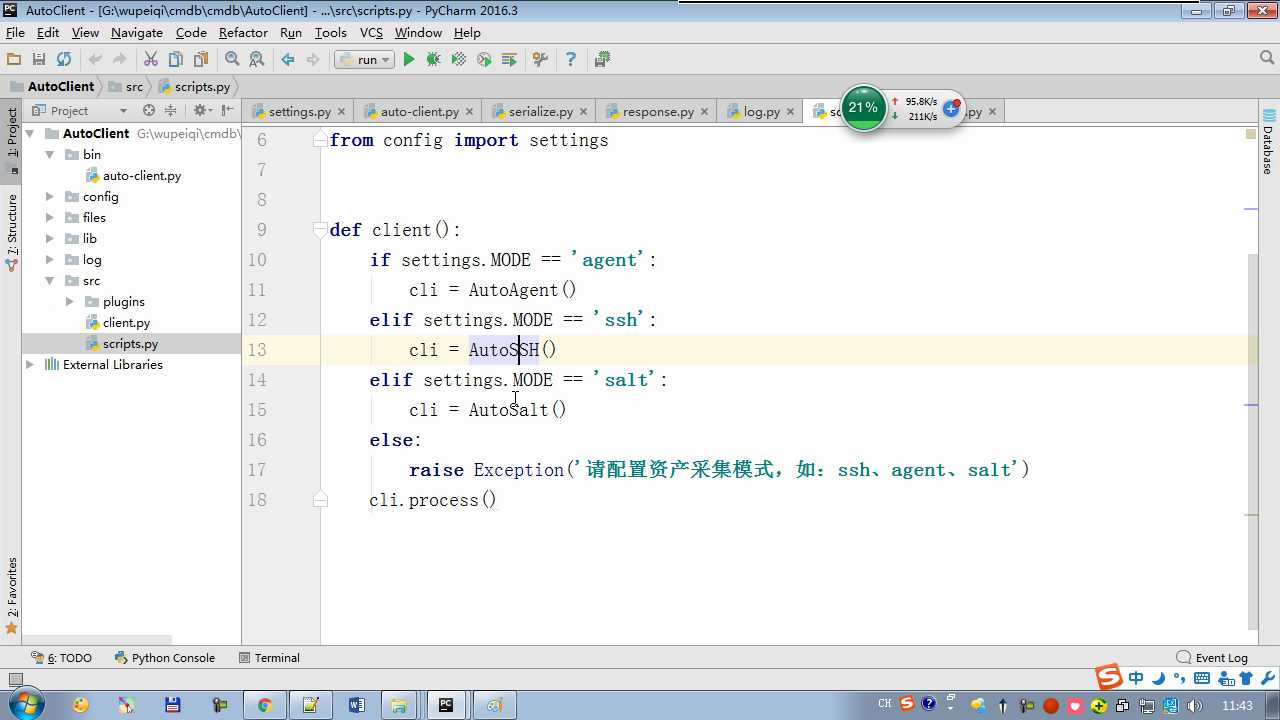Click the Cut scissors icon

pyautogui.click(x=151, y=60)
